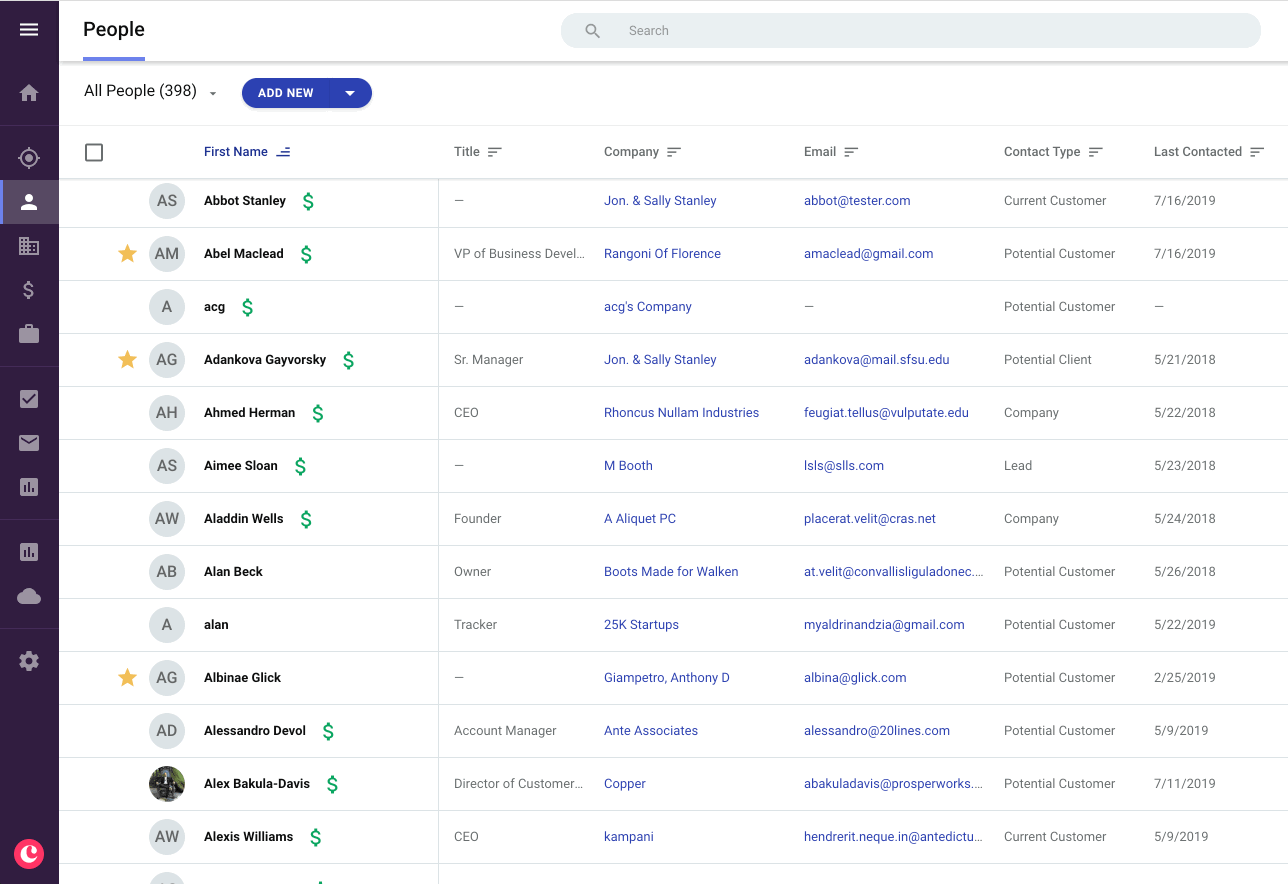Screen dimensions: 1288x884
Task: Click inside the Search field
Action: (911, 31)
